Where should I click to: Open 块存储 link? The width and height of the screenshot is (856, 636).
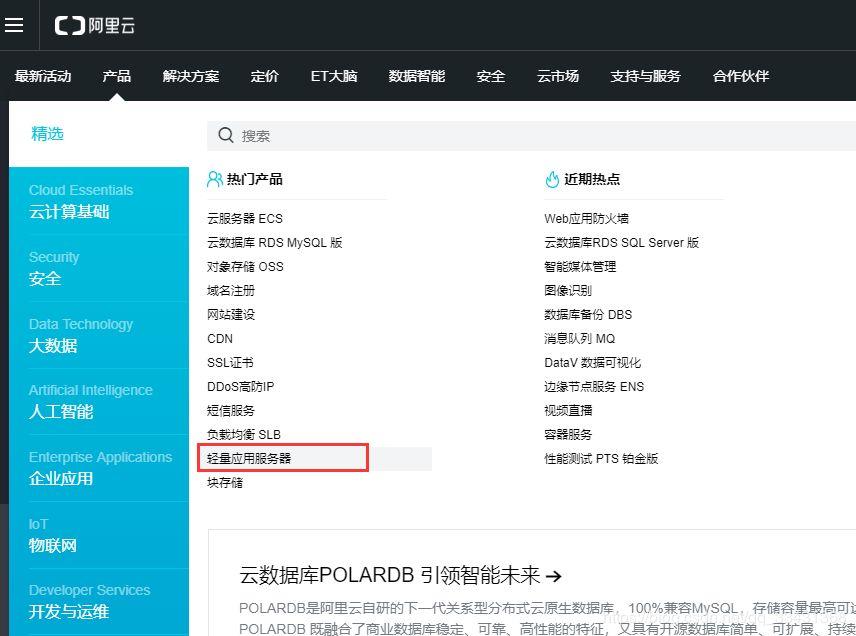[225, 483]
